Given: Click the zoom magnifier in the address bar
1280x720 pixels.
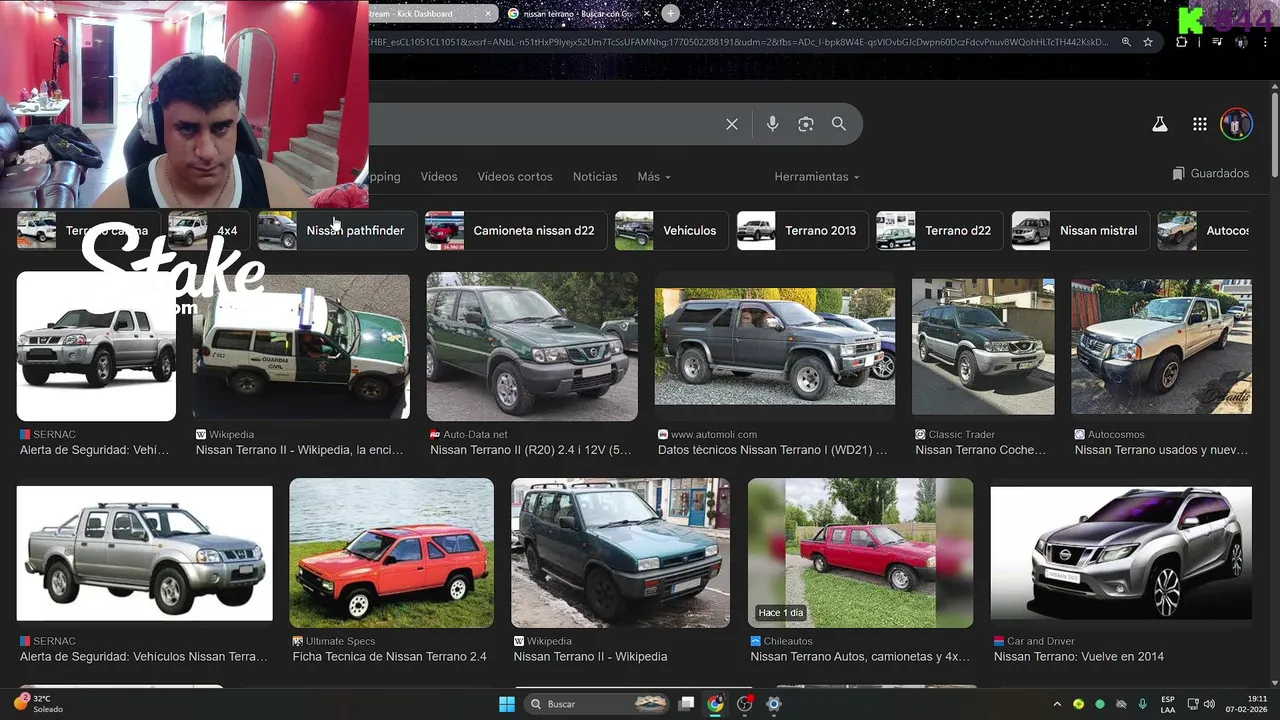Looking at the screenshot, I should (1127, 42).
